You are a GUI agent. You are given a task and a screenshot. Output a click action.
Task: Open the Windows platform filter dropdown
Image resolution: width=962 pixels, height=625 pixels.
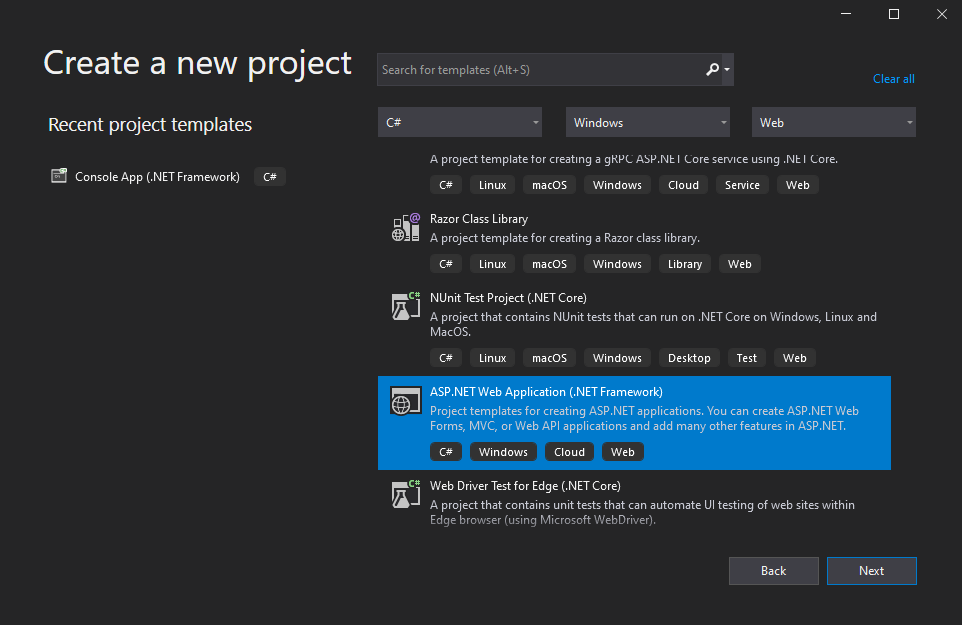pyautogui.click(x=647, y=122)
